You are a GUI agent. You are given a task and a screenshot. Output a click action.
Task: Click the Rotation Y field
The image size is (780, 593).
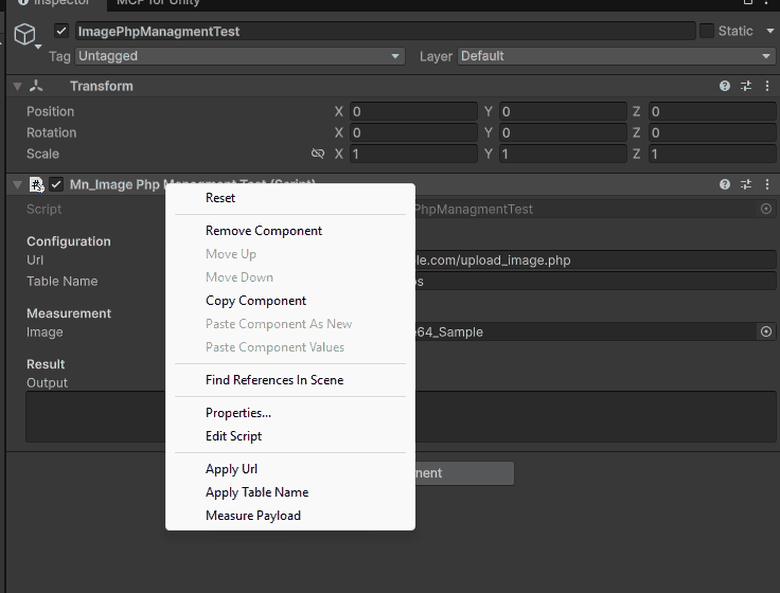point(563,133)
